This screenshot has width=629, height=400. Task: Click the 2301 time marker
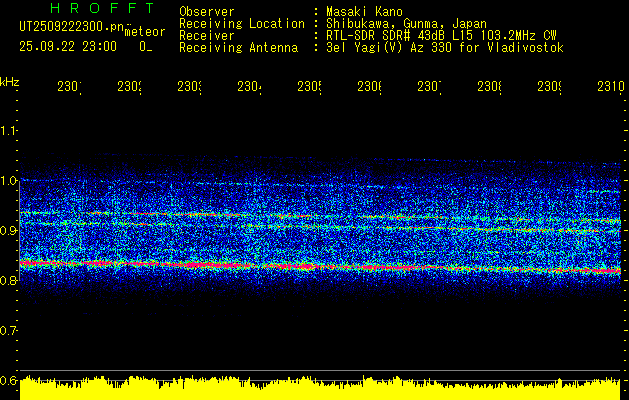coord(69,87)
